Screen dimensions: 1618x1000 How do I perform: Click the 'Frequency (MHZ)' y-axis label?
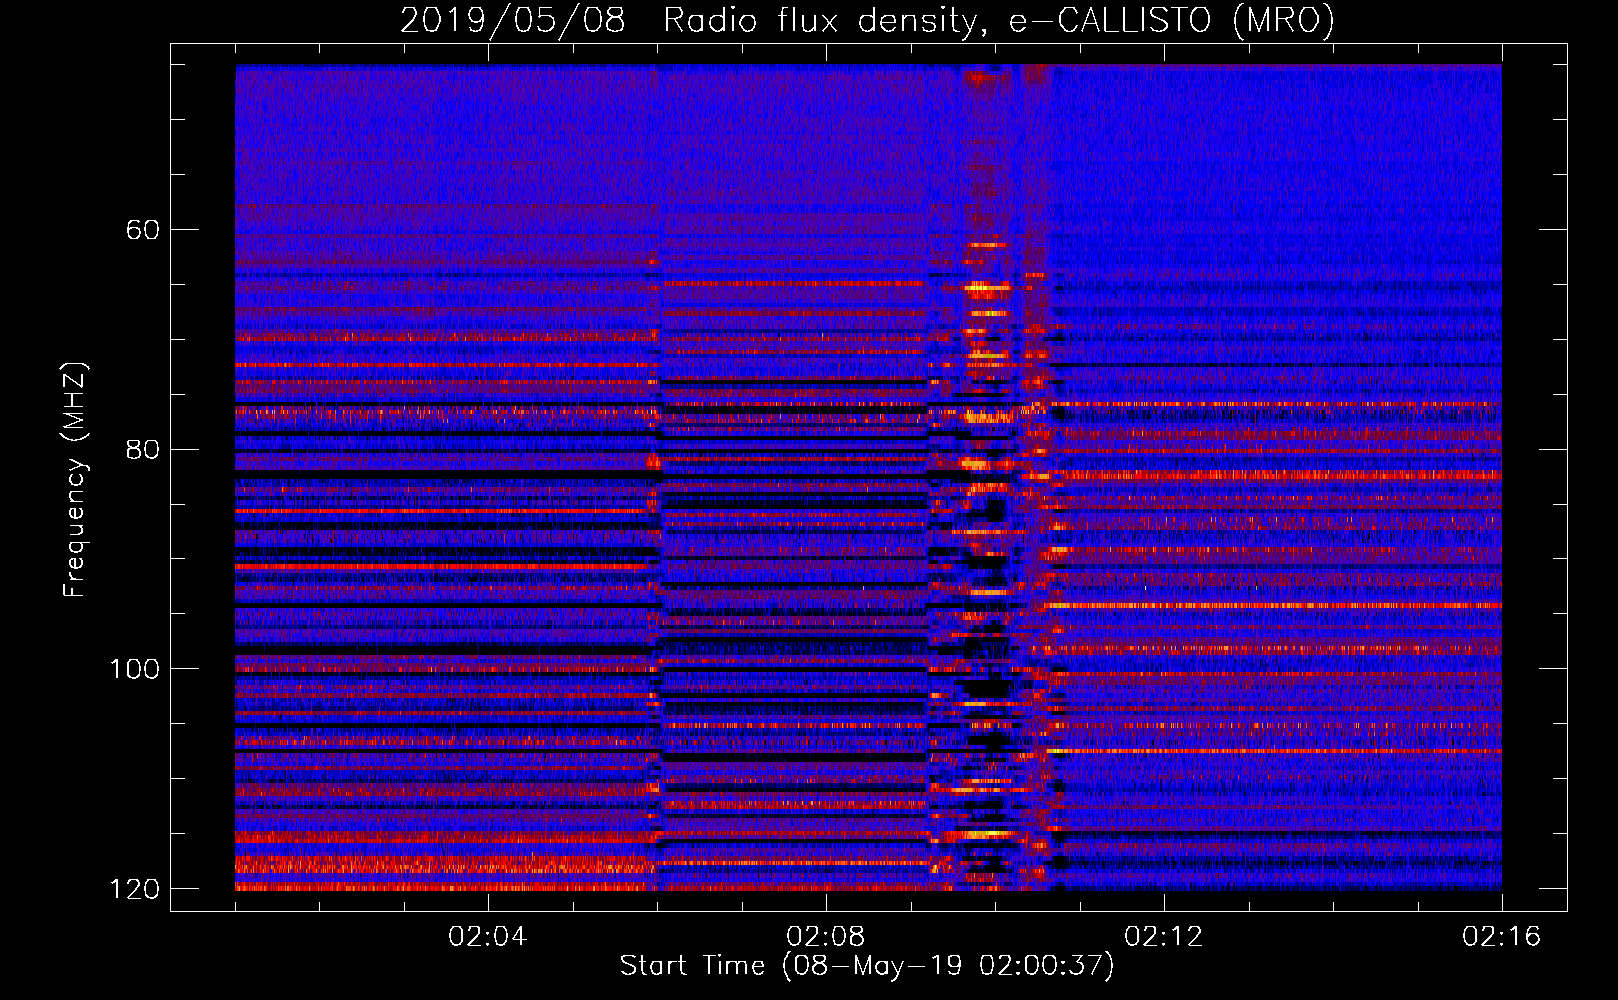pos(75,480)
